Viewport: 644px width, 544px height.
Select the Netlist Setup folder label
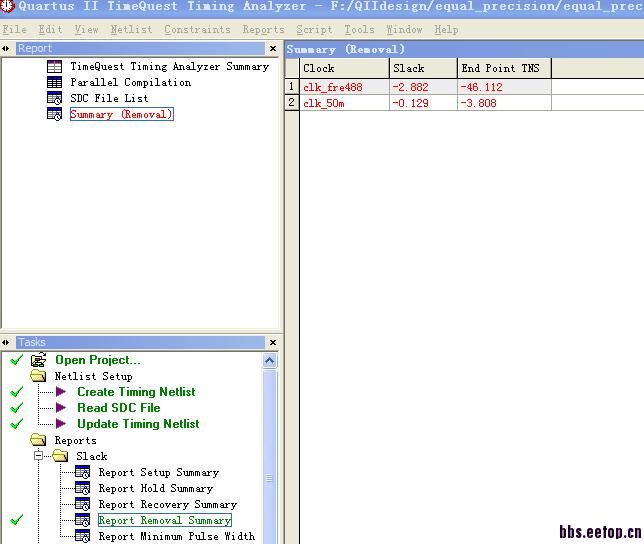tap(93, 376)
